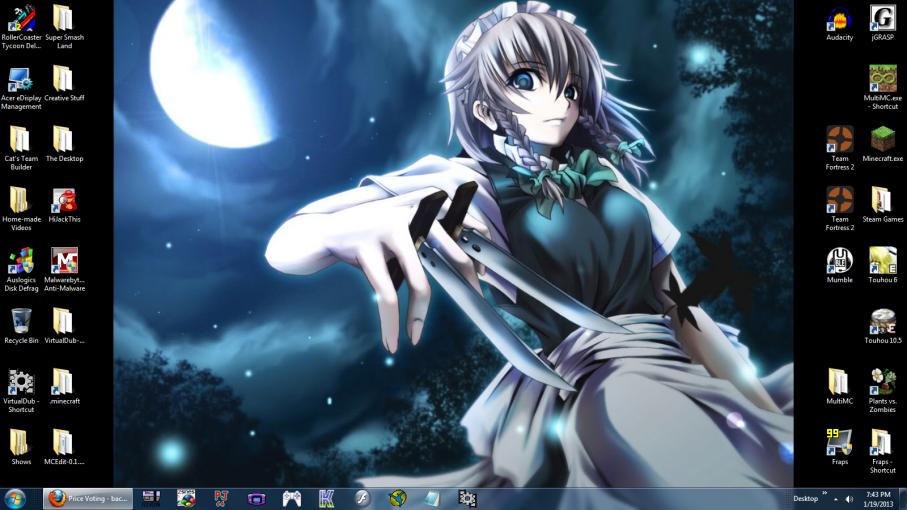Open the Audacity desktop shortcut
Screen dimensions: 907x510
coord(839,20)
